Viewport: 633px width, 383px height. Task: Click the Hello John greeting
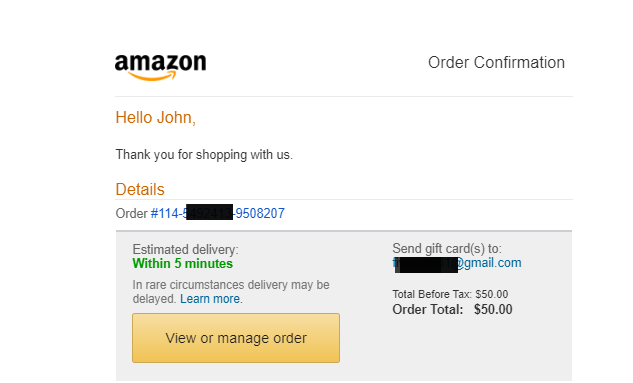click(x=155, y=117)
